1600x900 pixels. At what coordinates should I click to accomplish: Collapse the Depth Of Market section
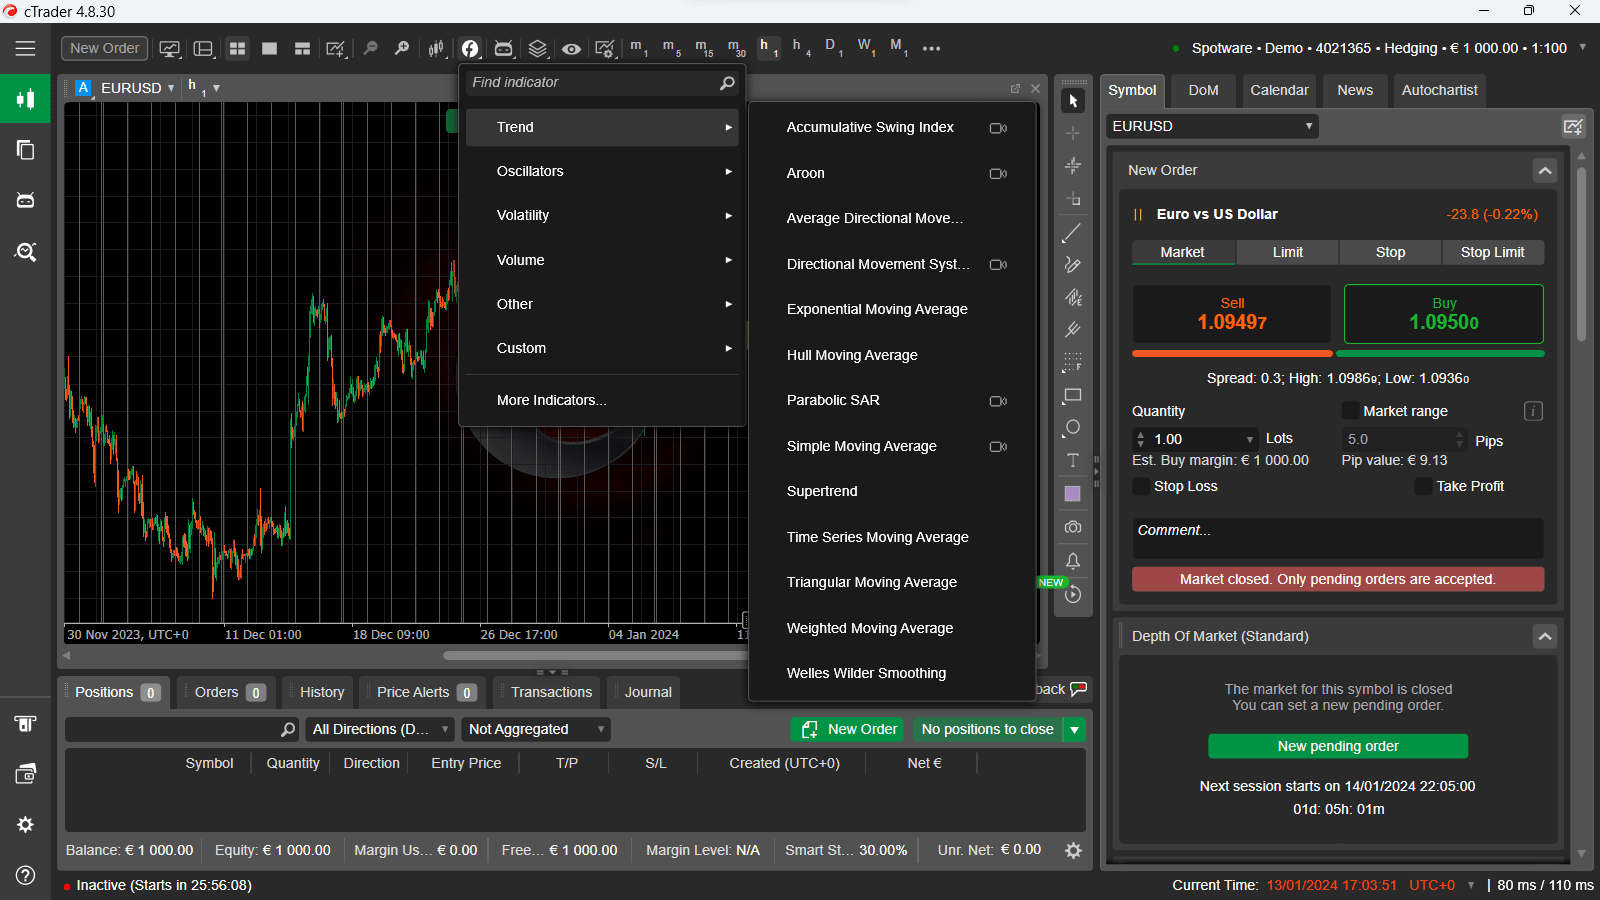[x=1545, y=636]
